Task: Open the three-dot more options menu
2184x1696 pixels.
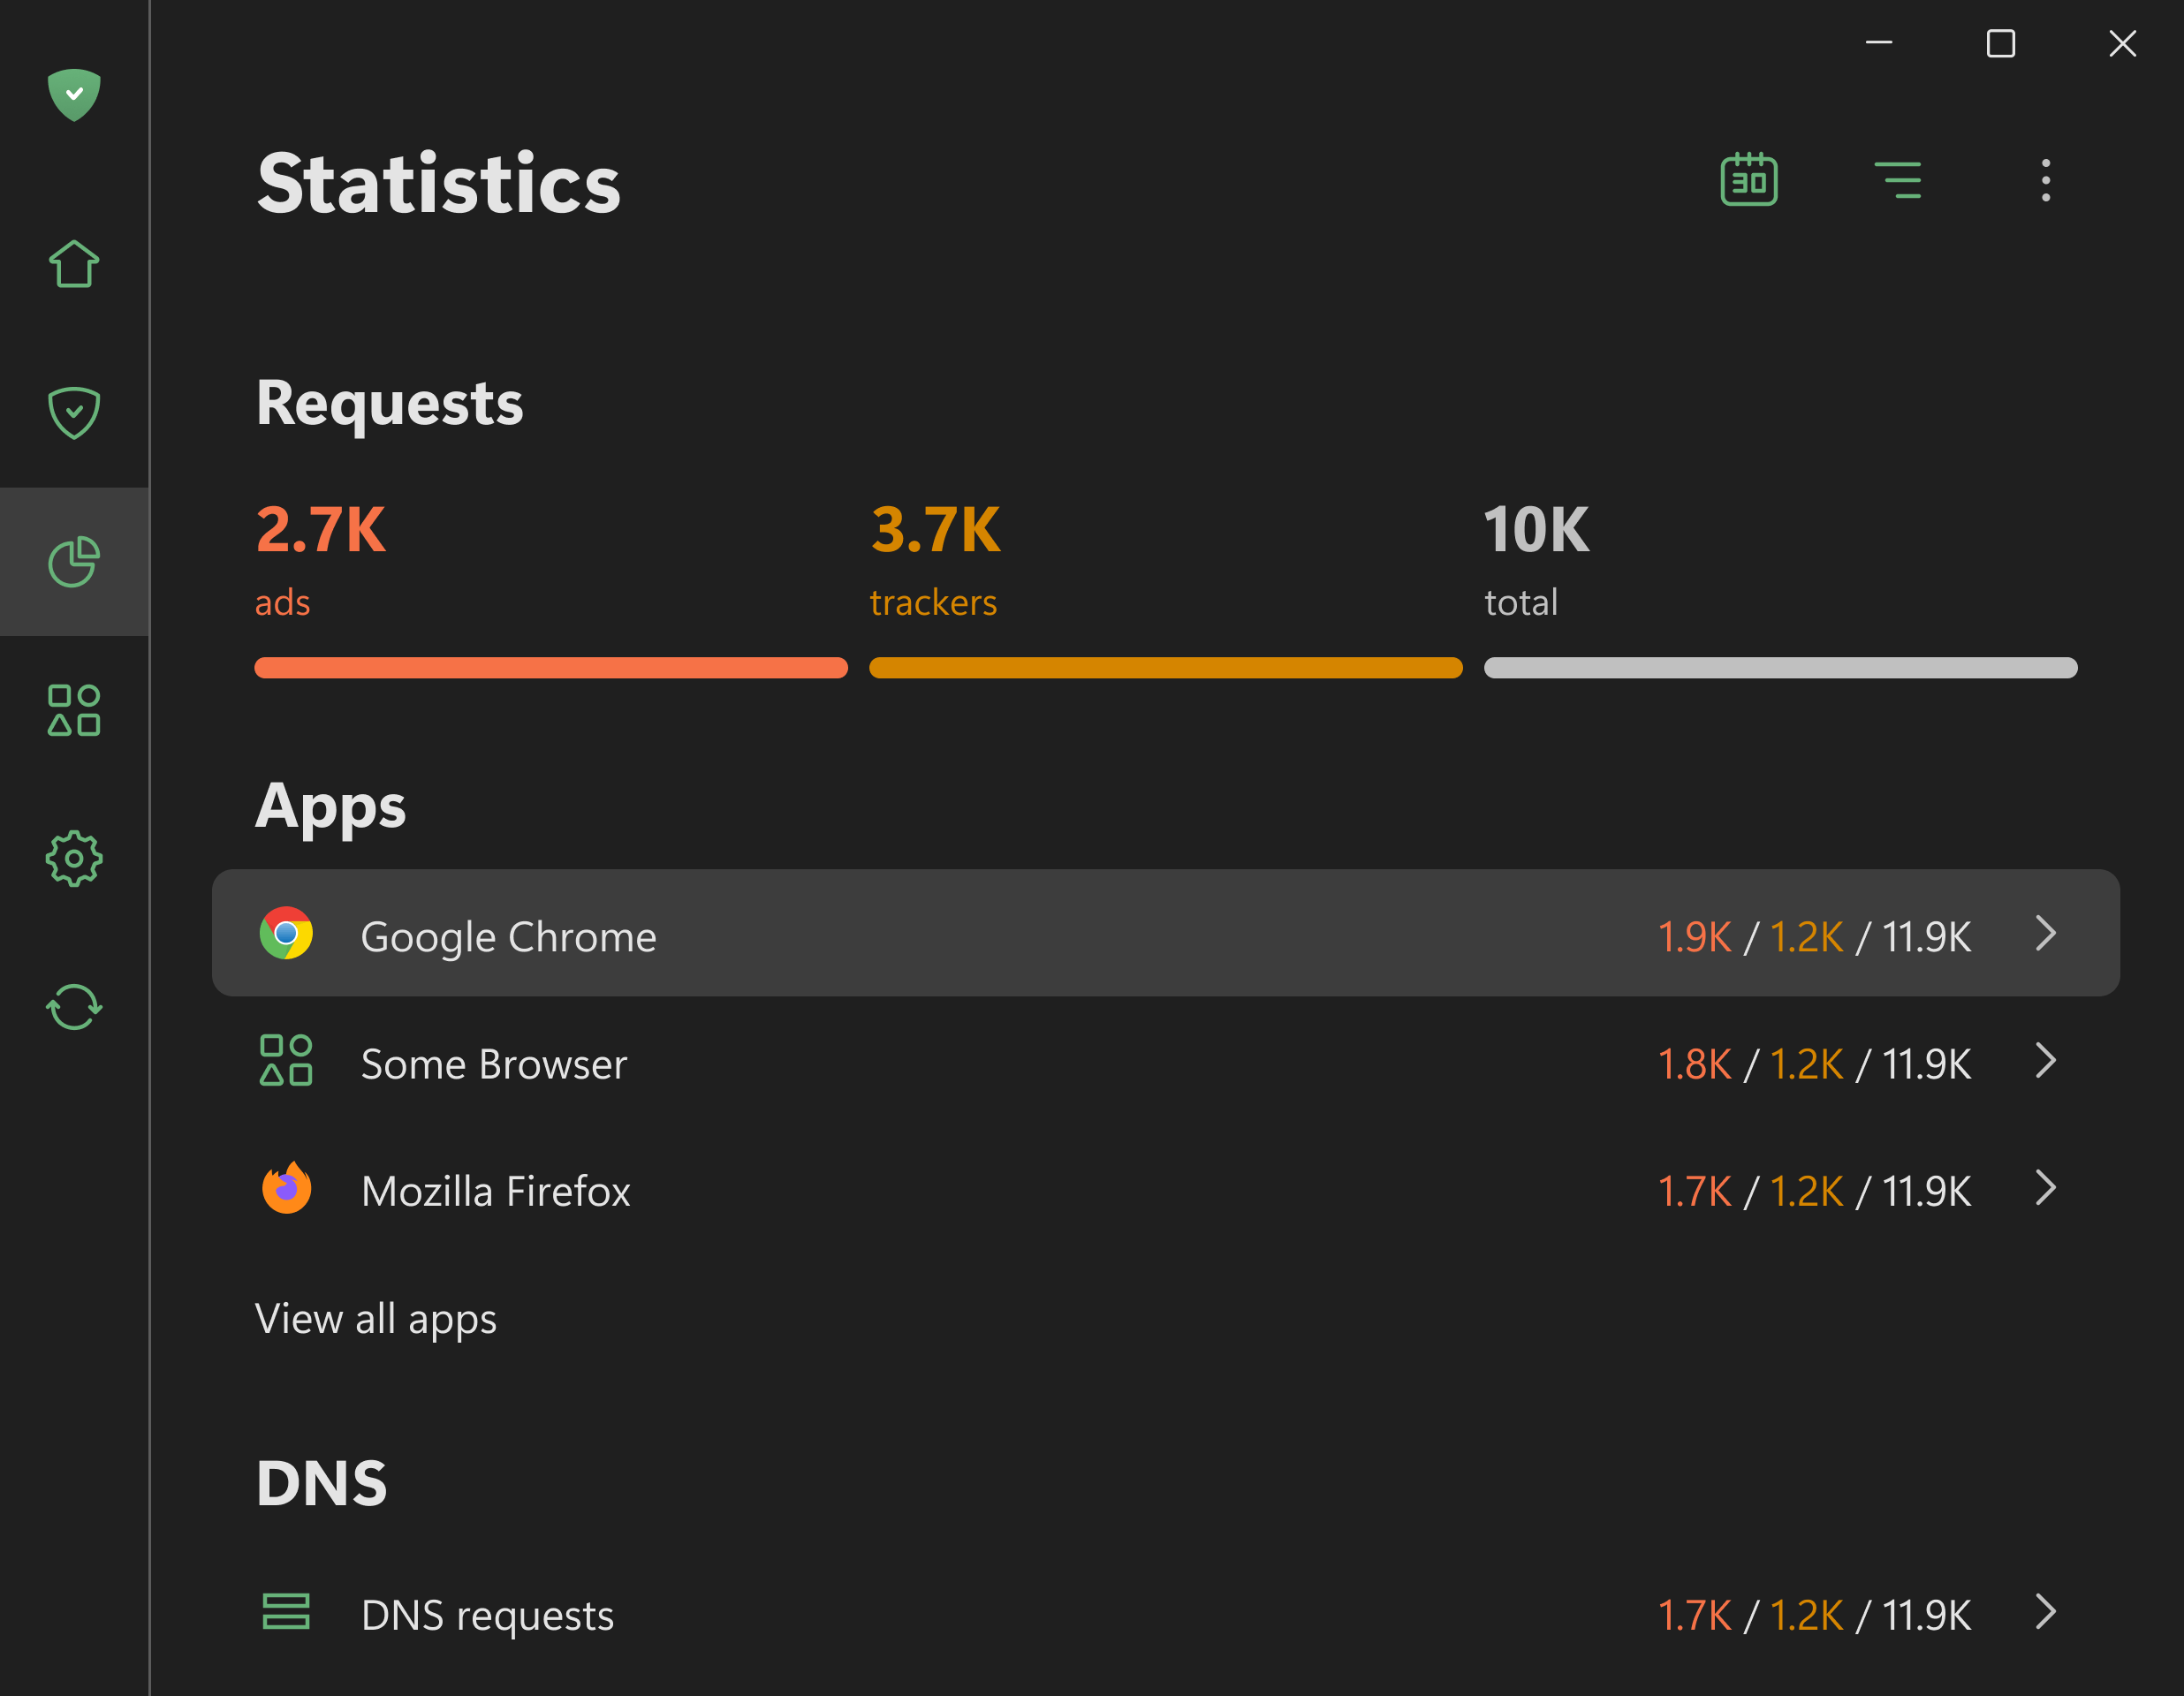Action: click(2045, 180)
